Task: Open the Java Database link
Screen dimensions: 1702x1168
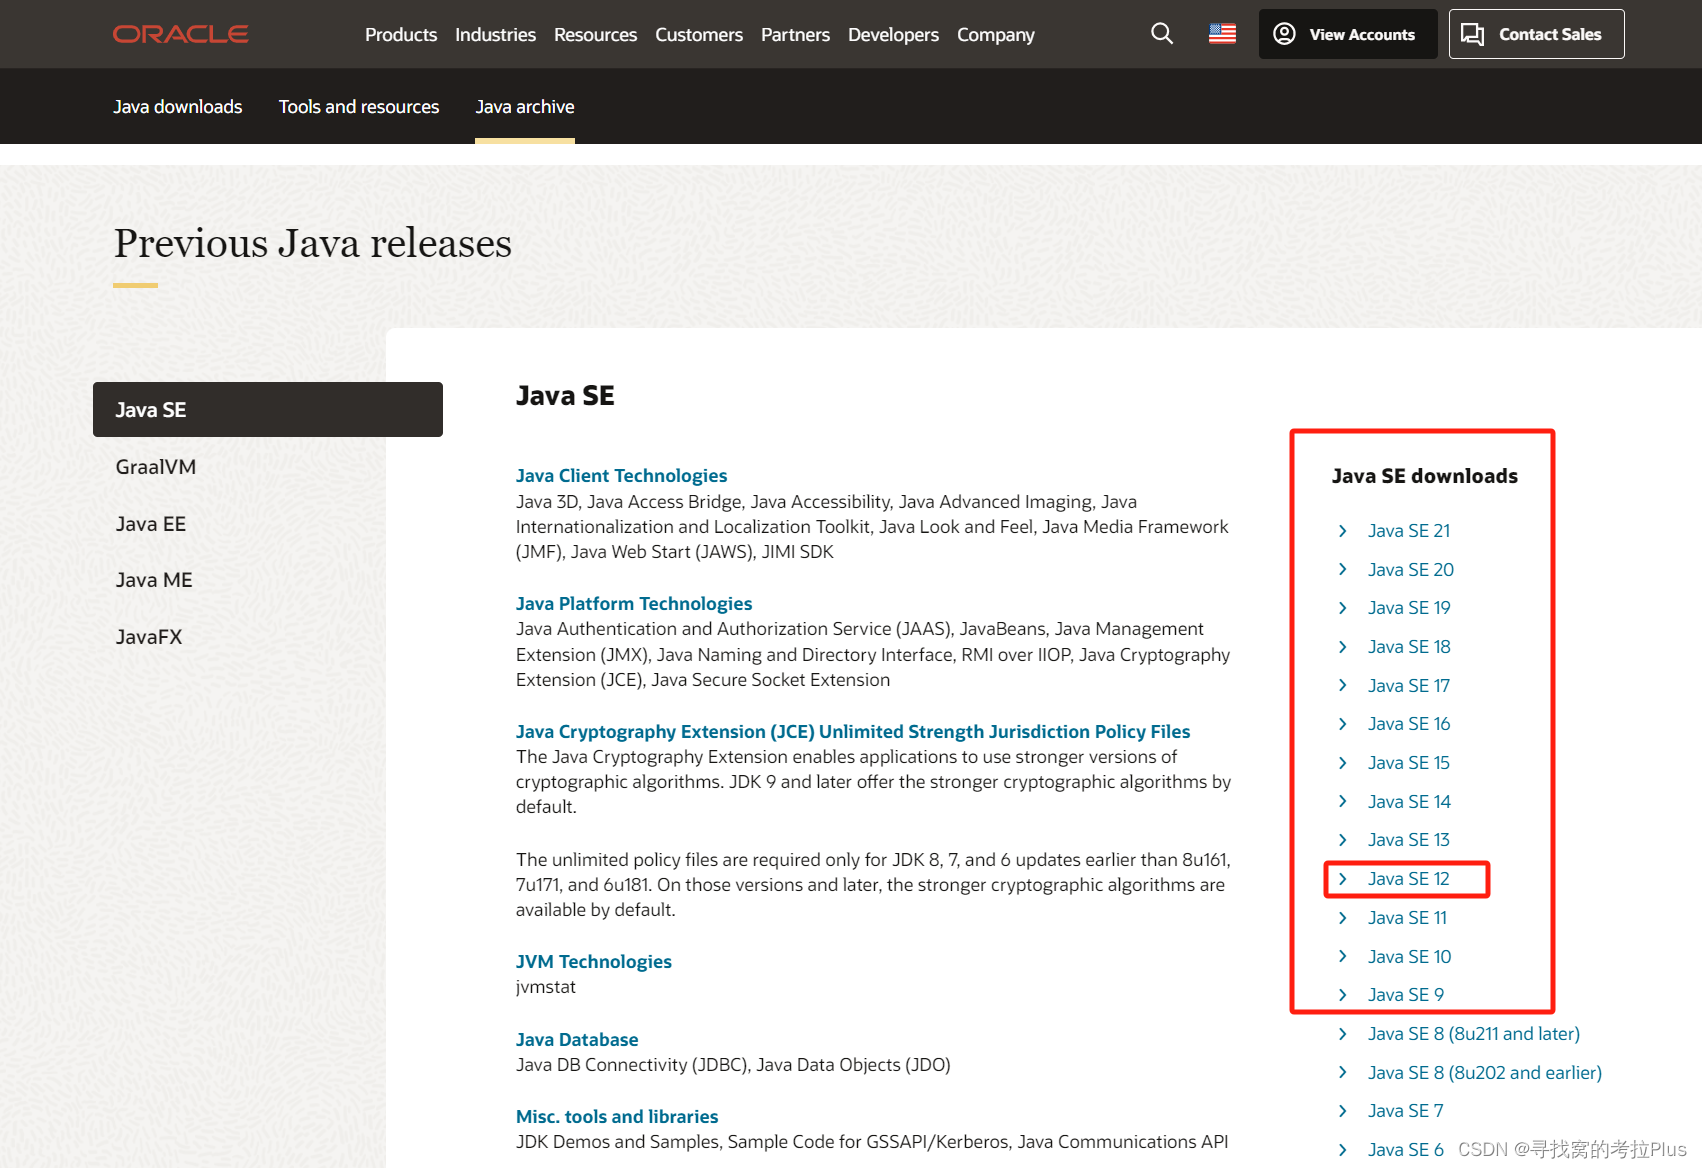Action: [x=577, y=1040]
